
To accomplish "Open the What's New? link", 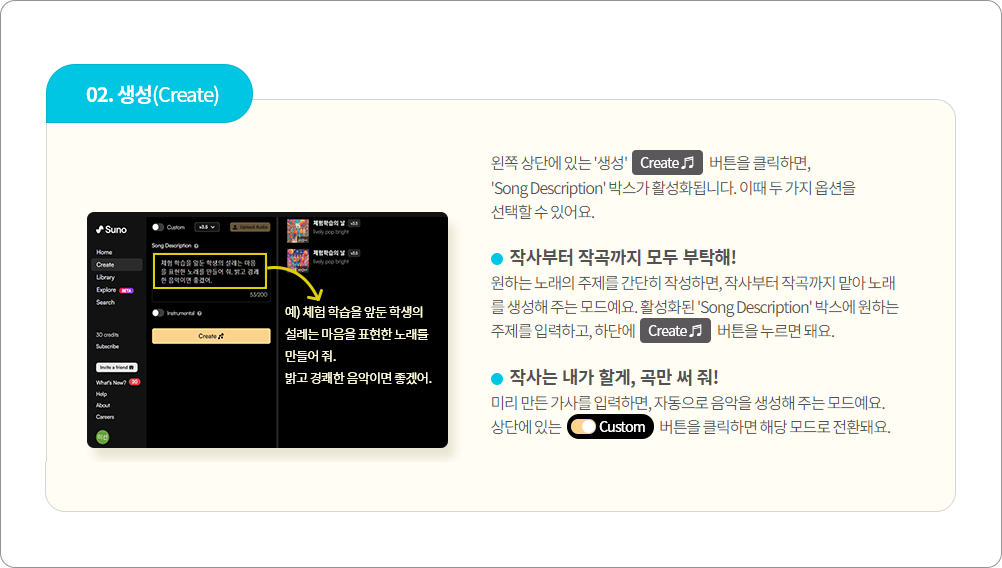I will coord(111,382).
